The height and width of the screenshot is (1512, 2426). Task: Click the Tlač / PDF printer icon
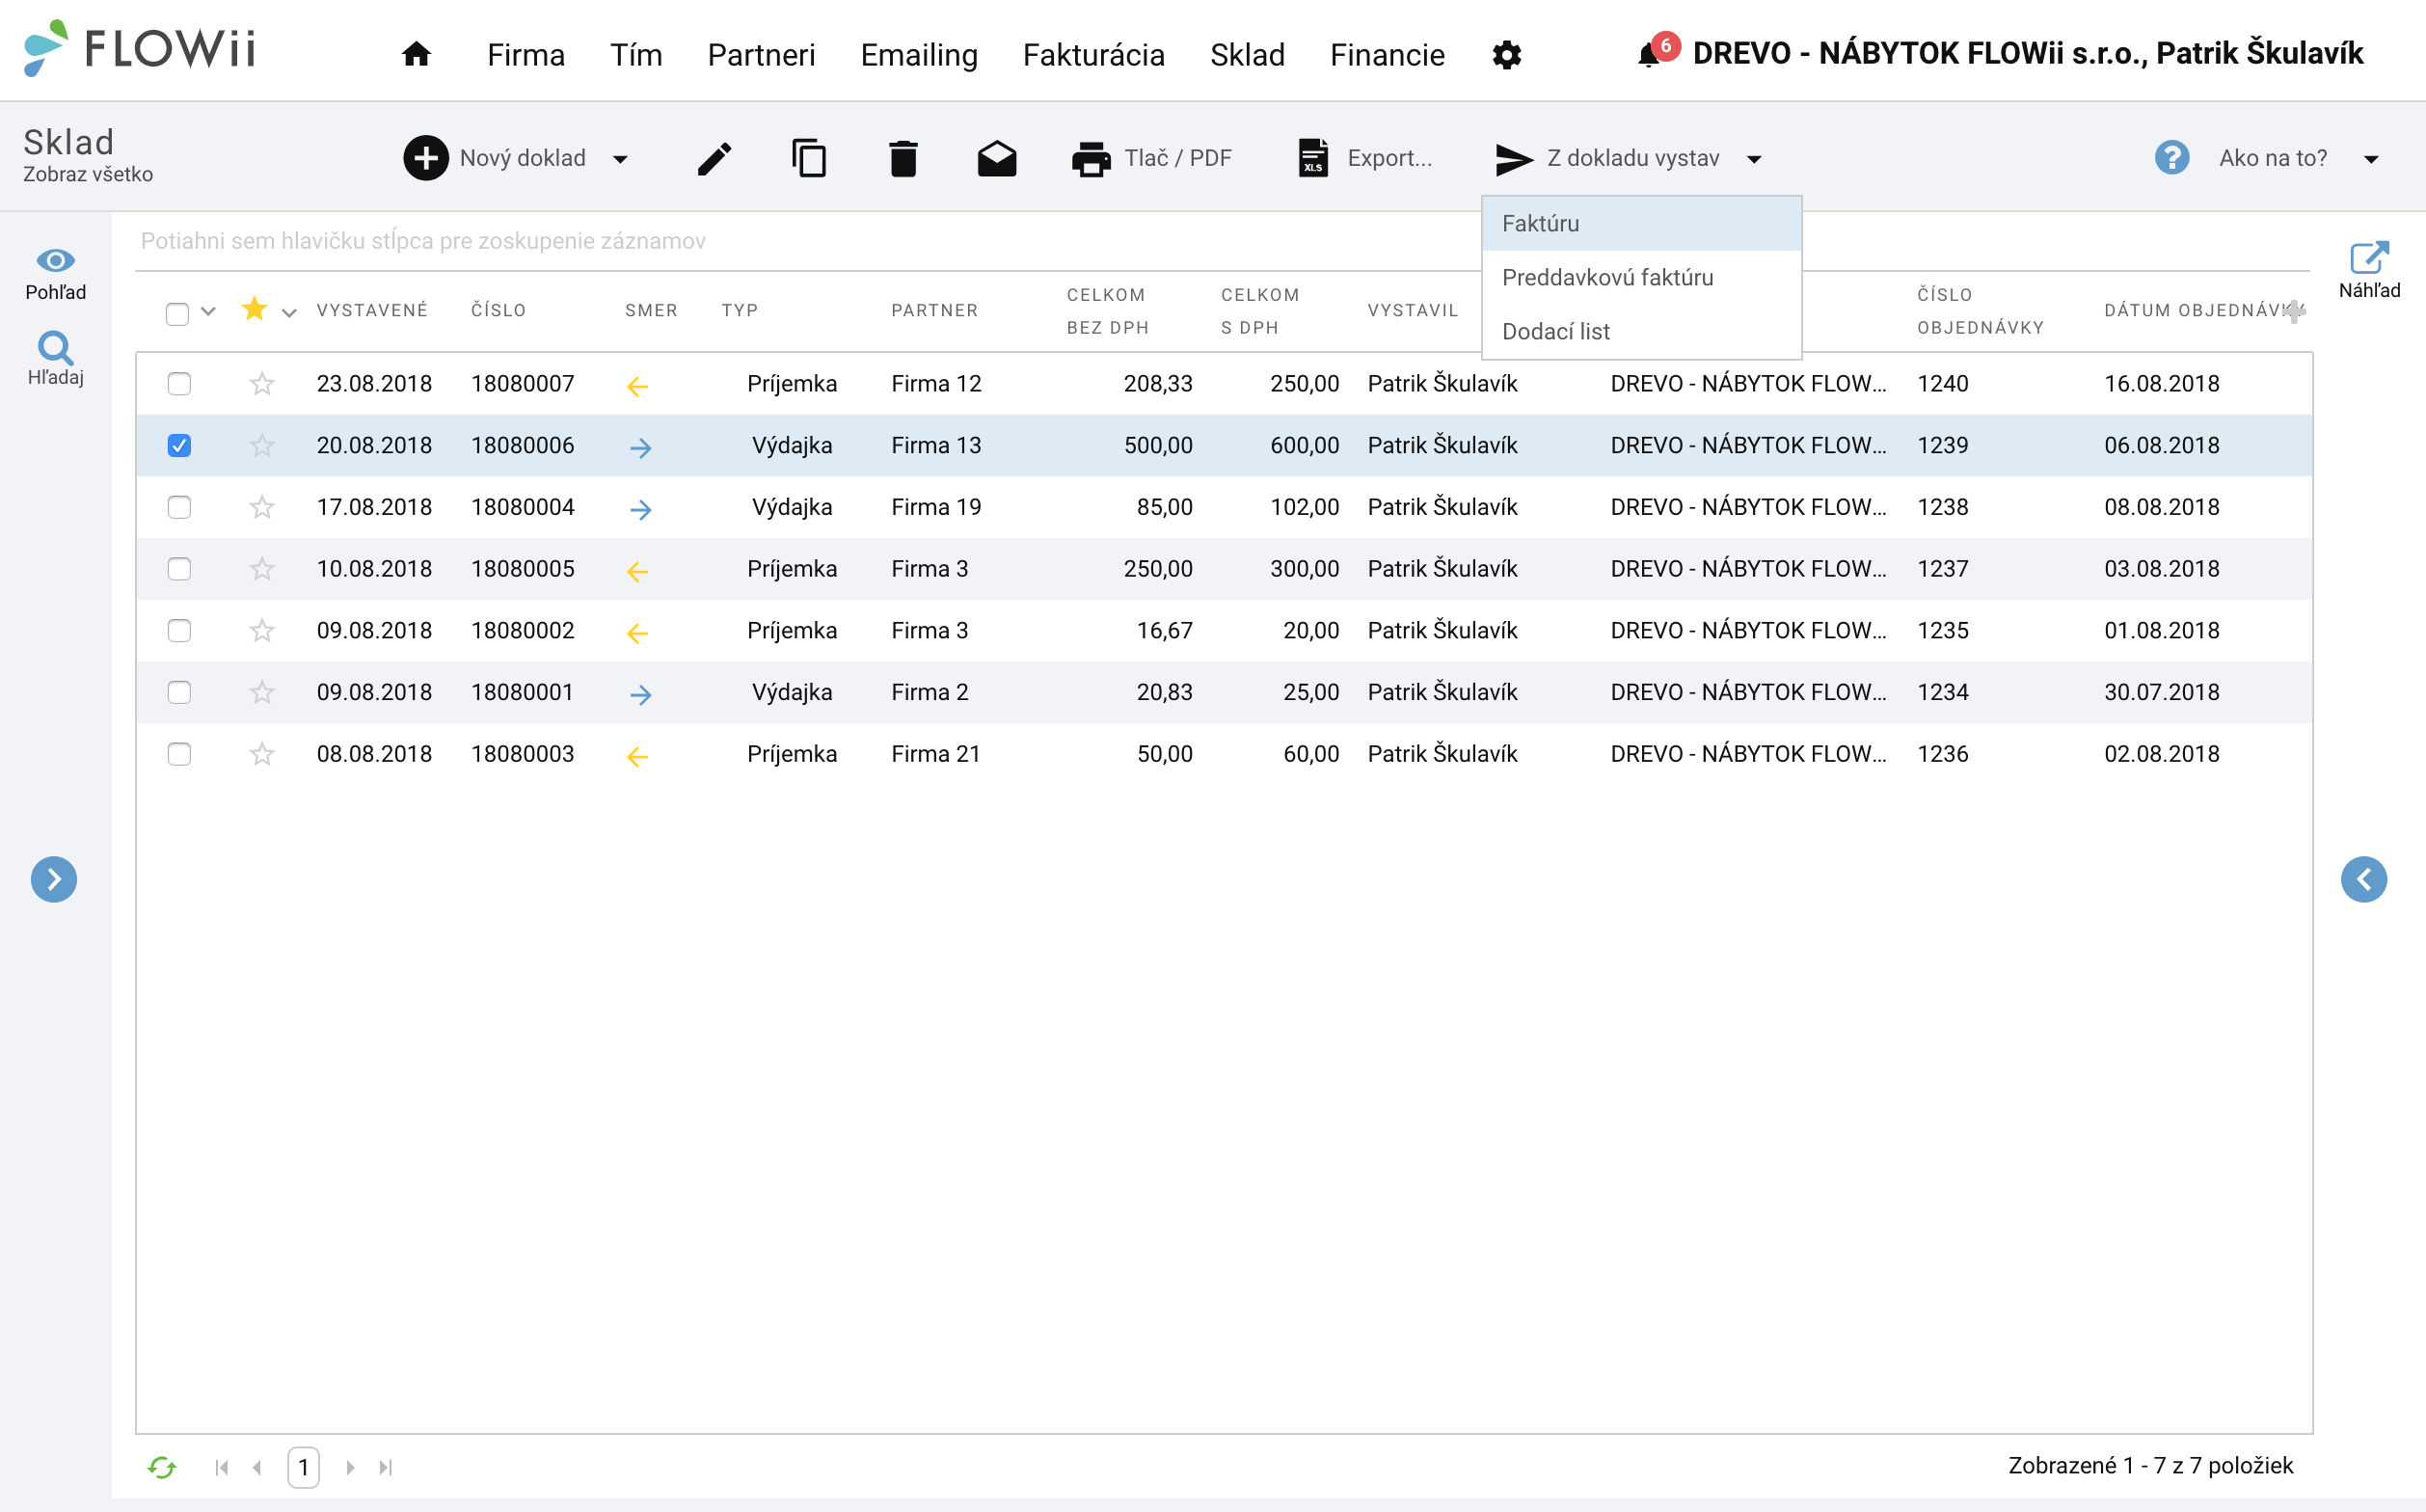1090,158
